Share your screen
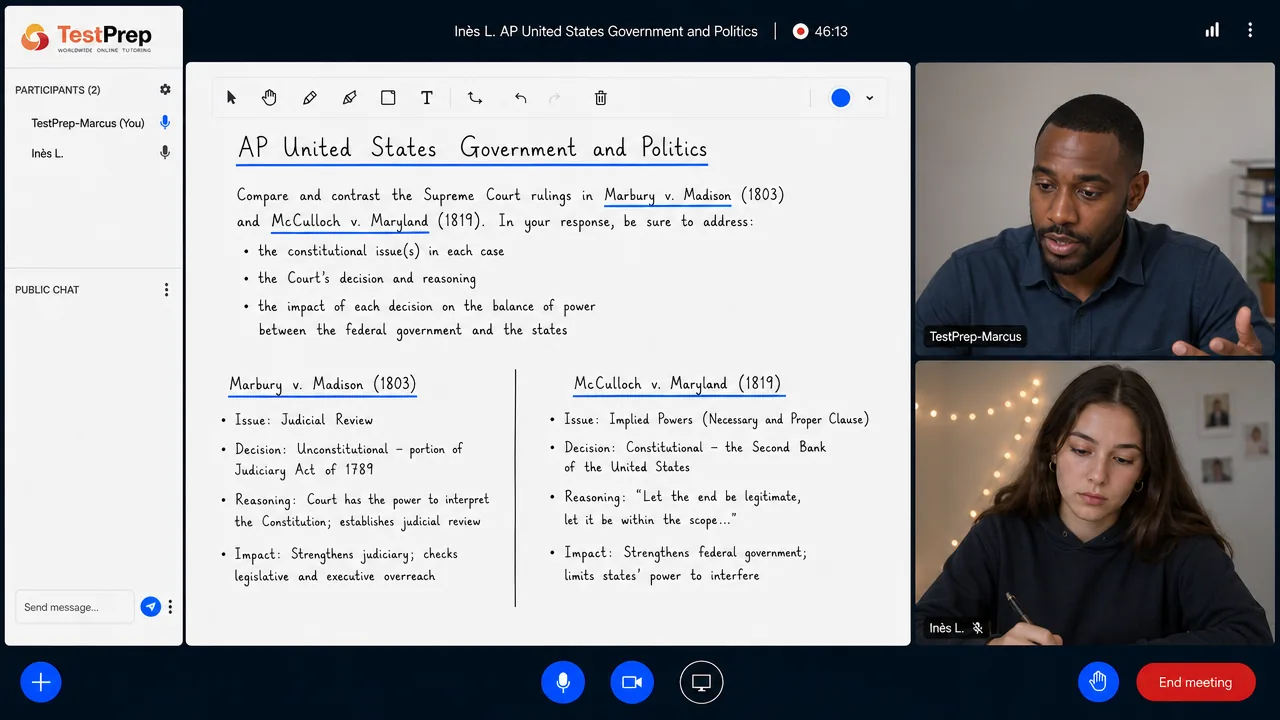 click(x=702, y=683)
